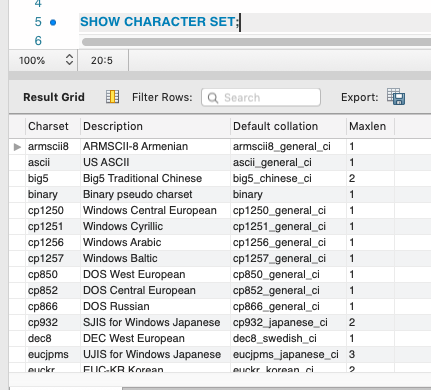Select the ascii charset cell
This screenshot has width=431, height=390.
[53, 162]
